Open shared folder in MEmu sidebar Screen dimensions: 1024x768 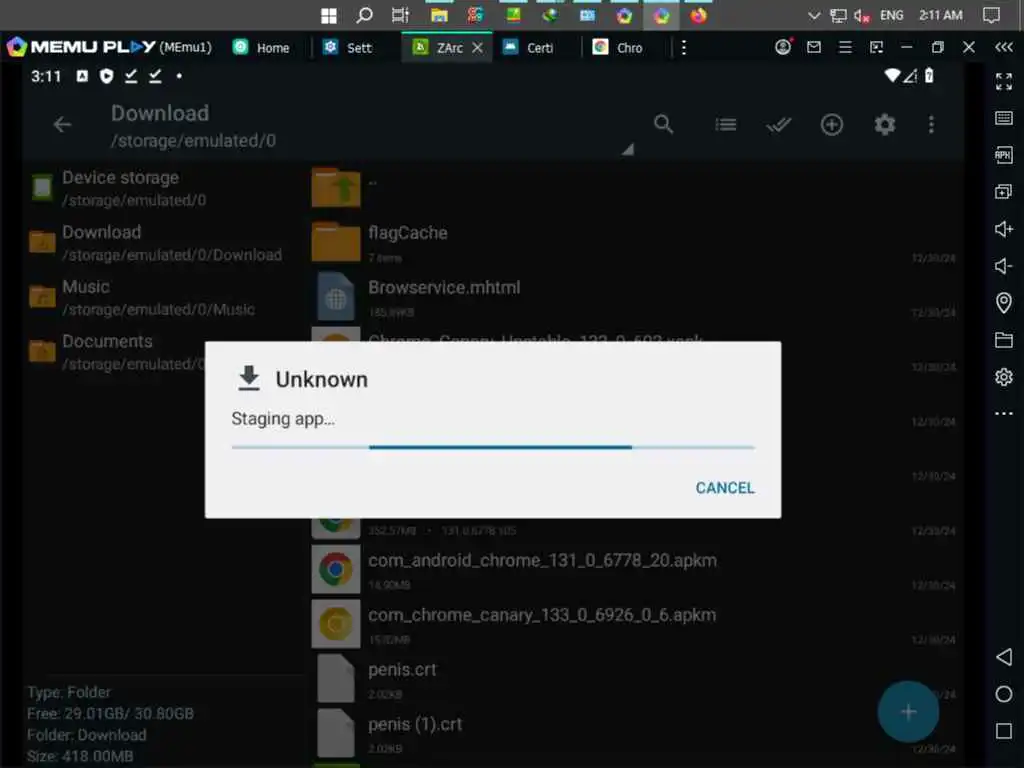(1004, 340)
